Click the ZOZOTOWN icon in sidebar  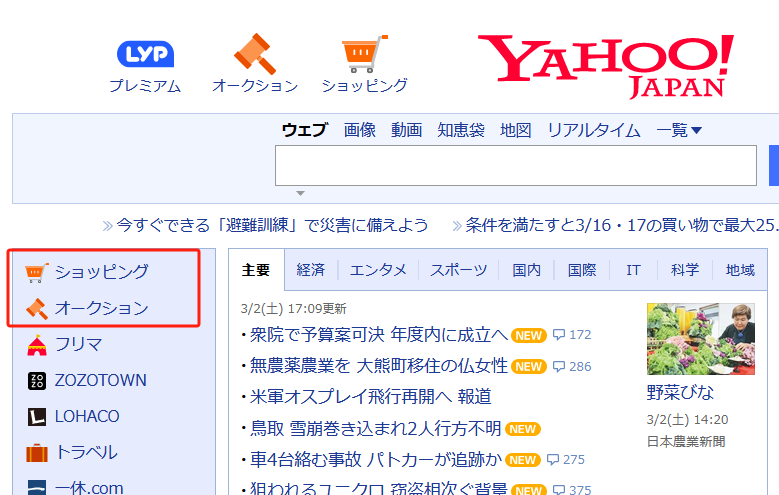37,380
